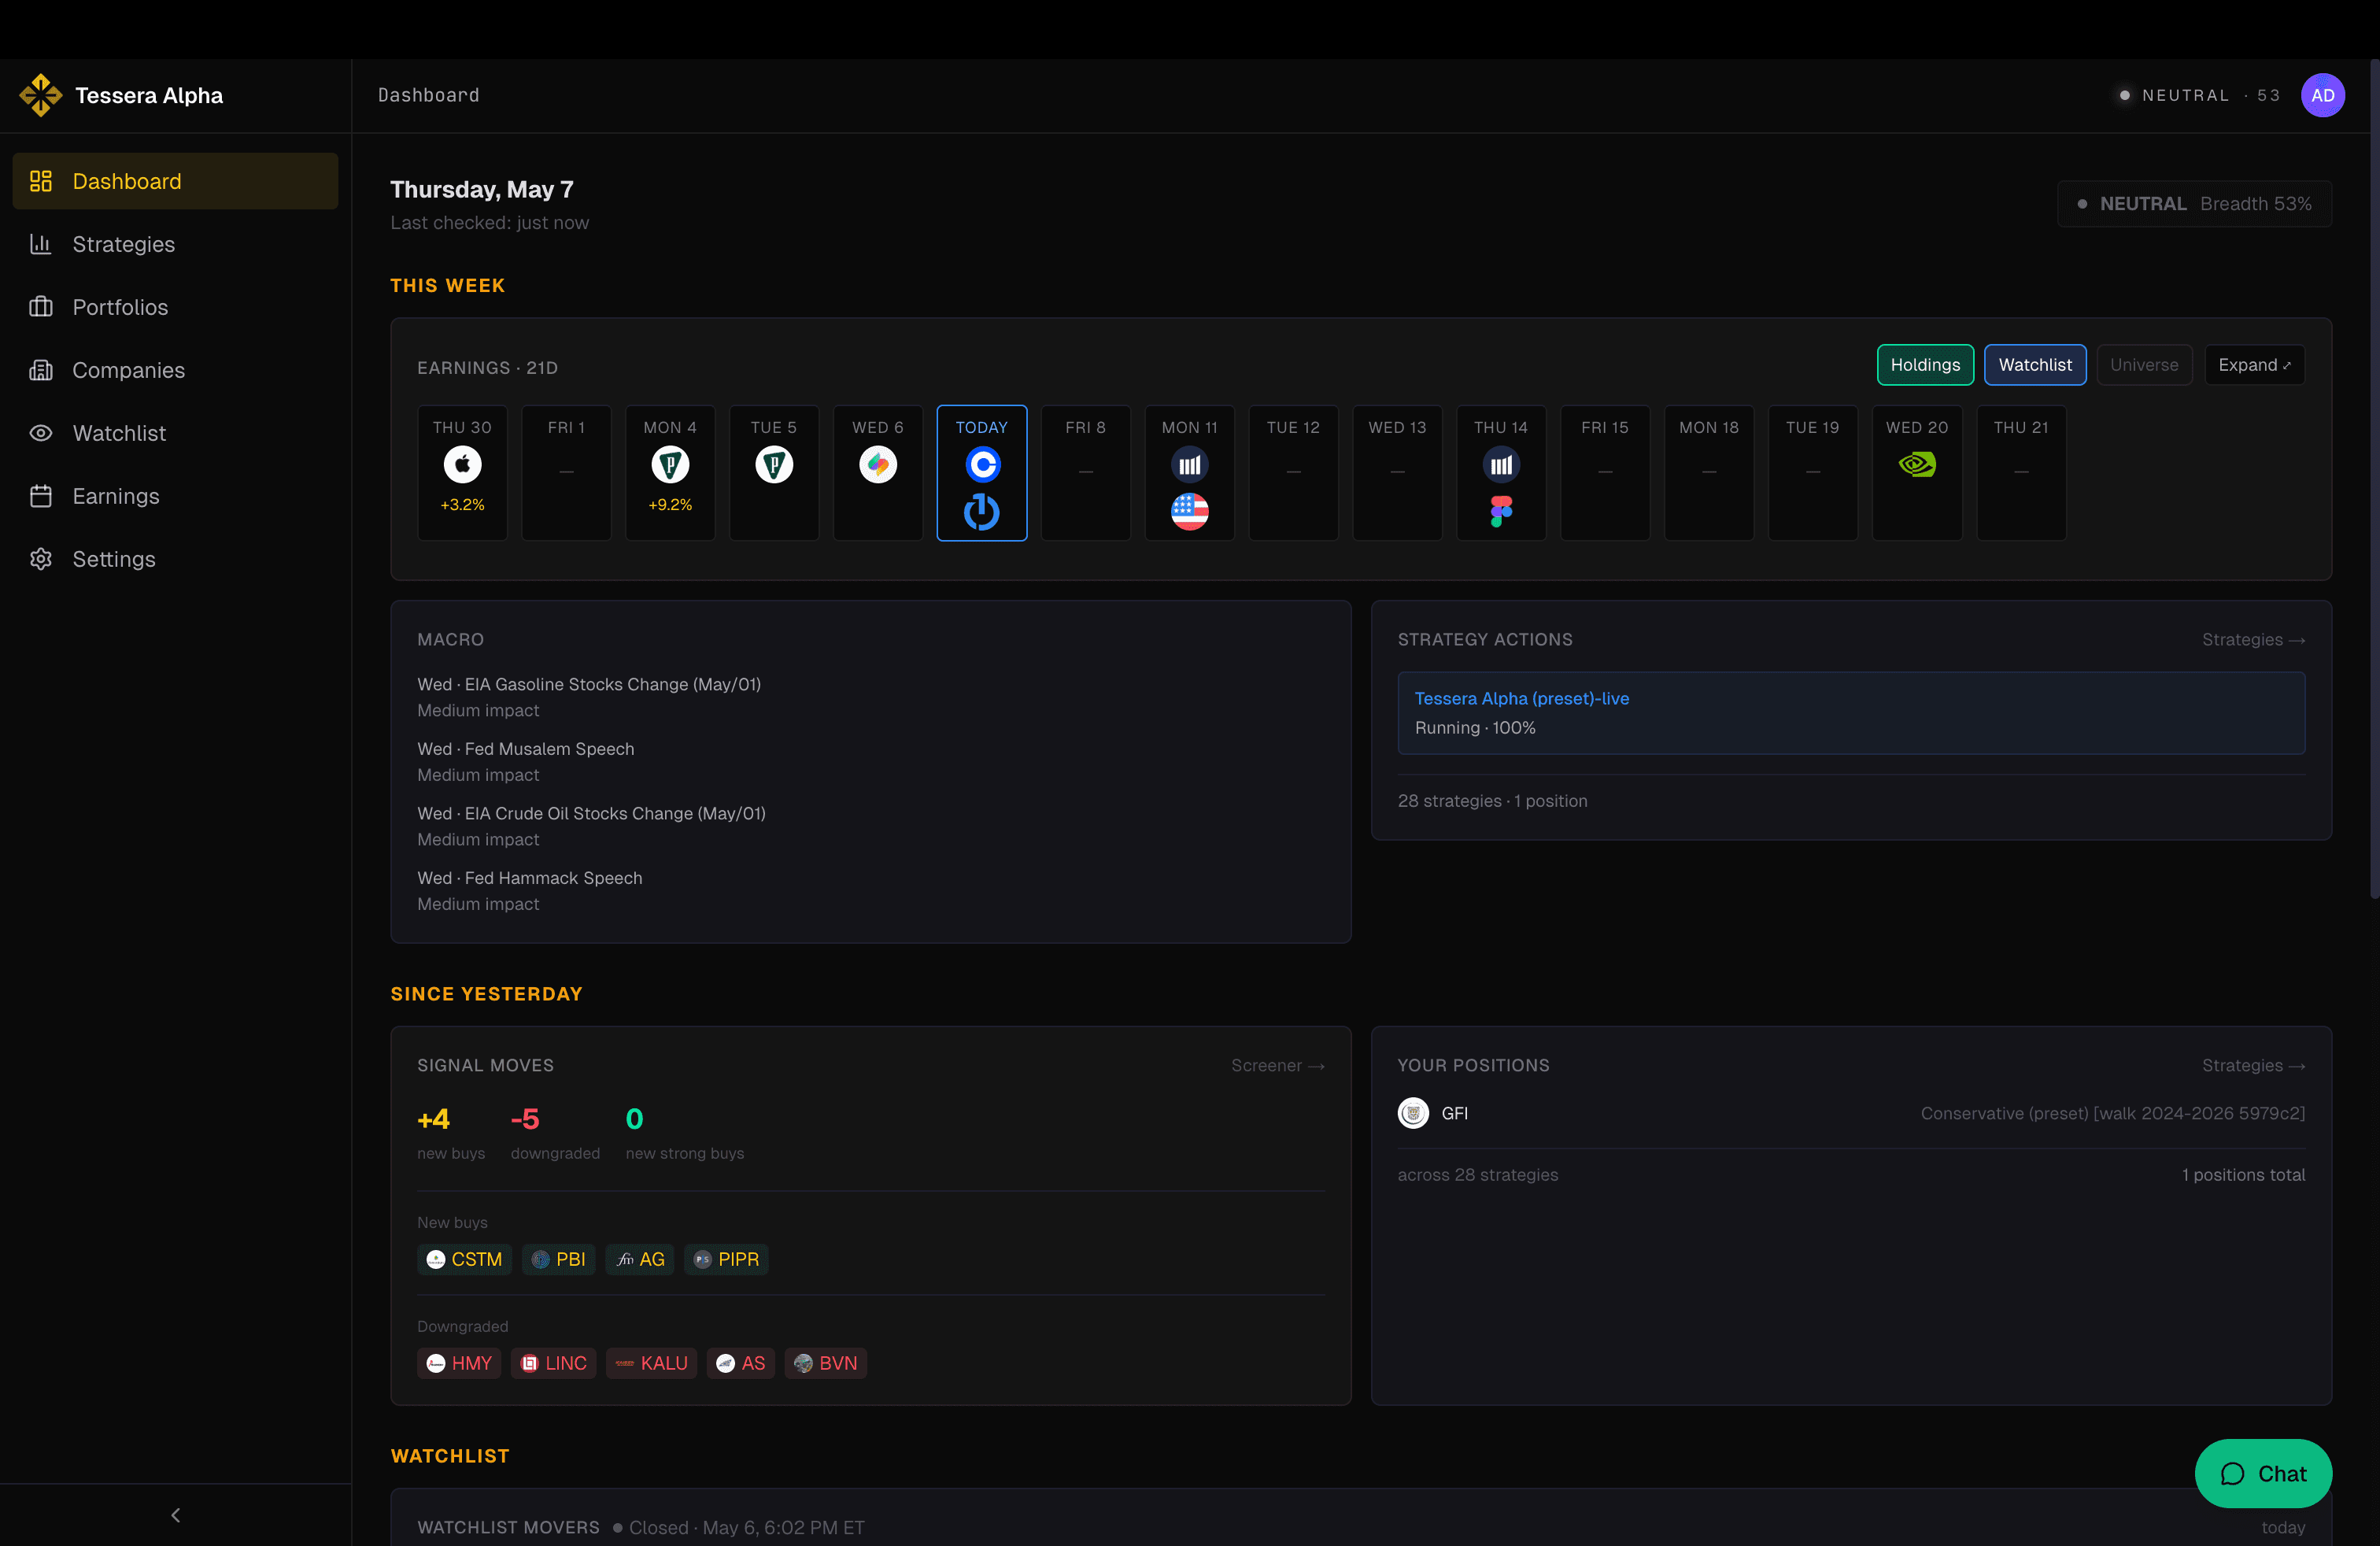Click the AS downgraded chip
The height and width of the screenshot is (1546, 2380).
tap(741, 1364)
